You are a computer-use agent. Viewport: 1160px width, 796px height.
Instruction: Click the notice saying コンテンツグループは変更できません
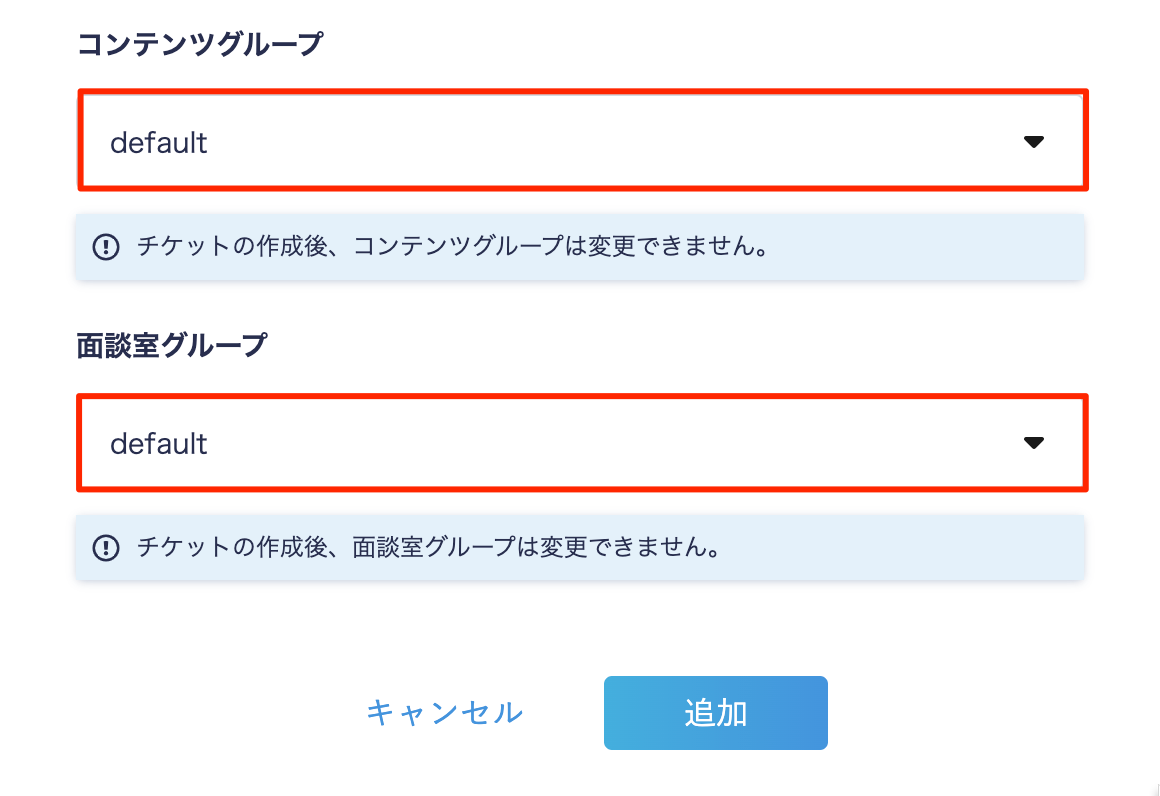(453, 246)
